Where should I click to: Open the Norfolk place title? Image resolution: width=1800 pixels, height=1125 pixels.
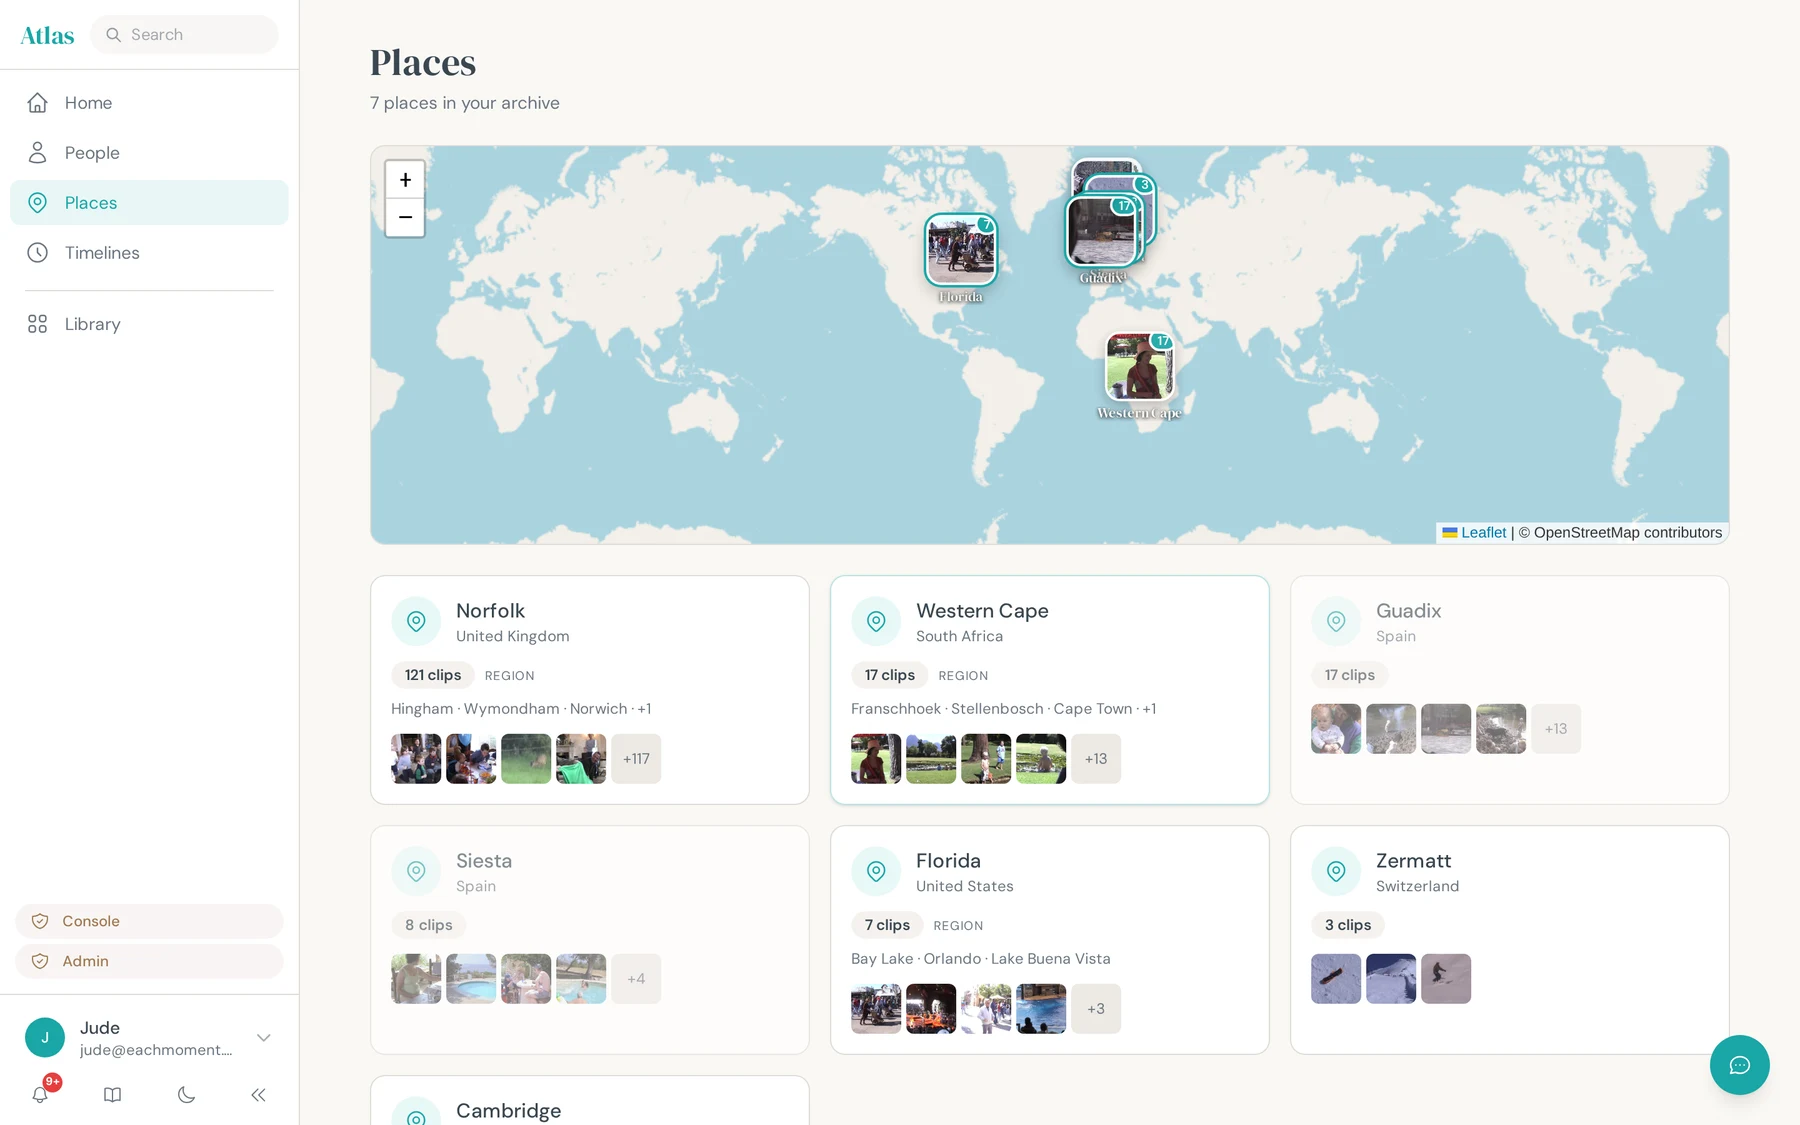click(x=490, y=611)
